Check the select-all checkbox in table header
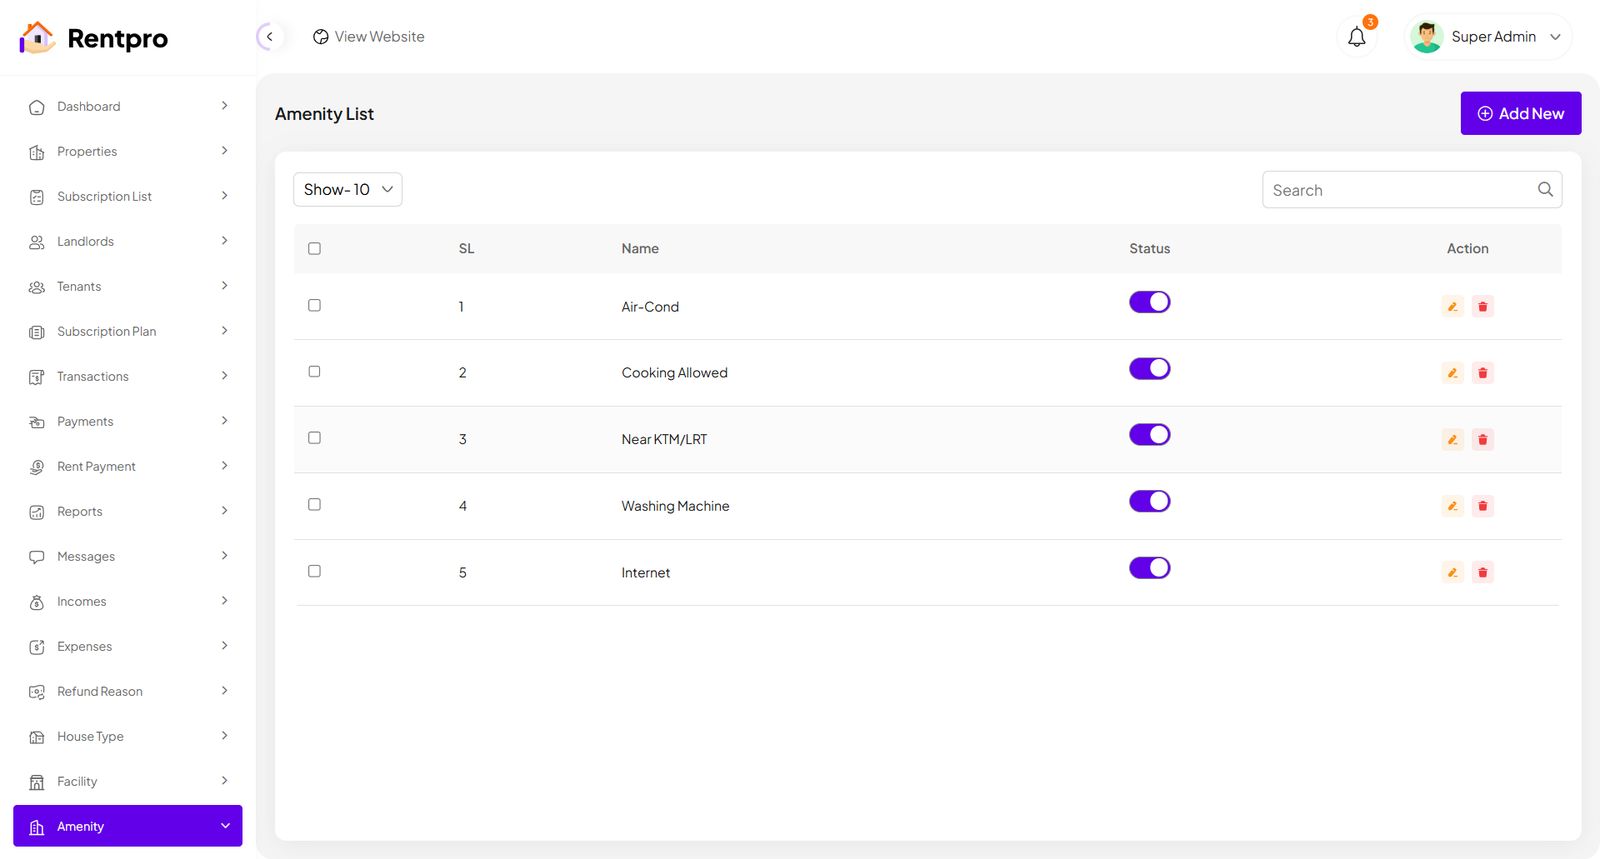Screen dimensions: 1600x859 (315, 249)
